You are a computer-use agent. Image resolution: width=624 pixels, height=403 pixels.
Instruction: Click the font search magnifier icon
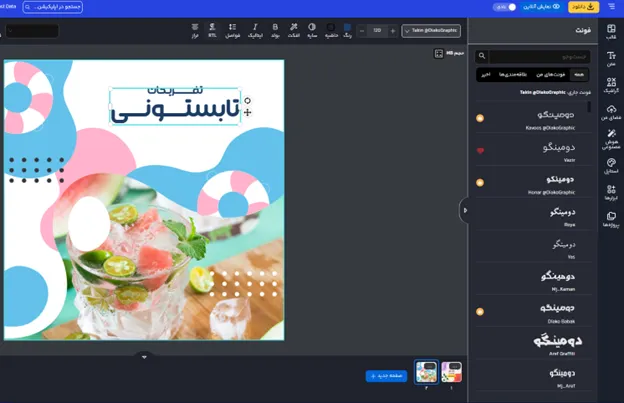click(482, 57)
